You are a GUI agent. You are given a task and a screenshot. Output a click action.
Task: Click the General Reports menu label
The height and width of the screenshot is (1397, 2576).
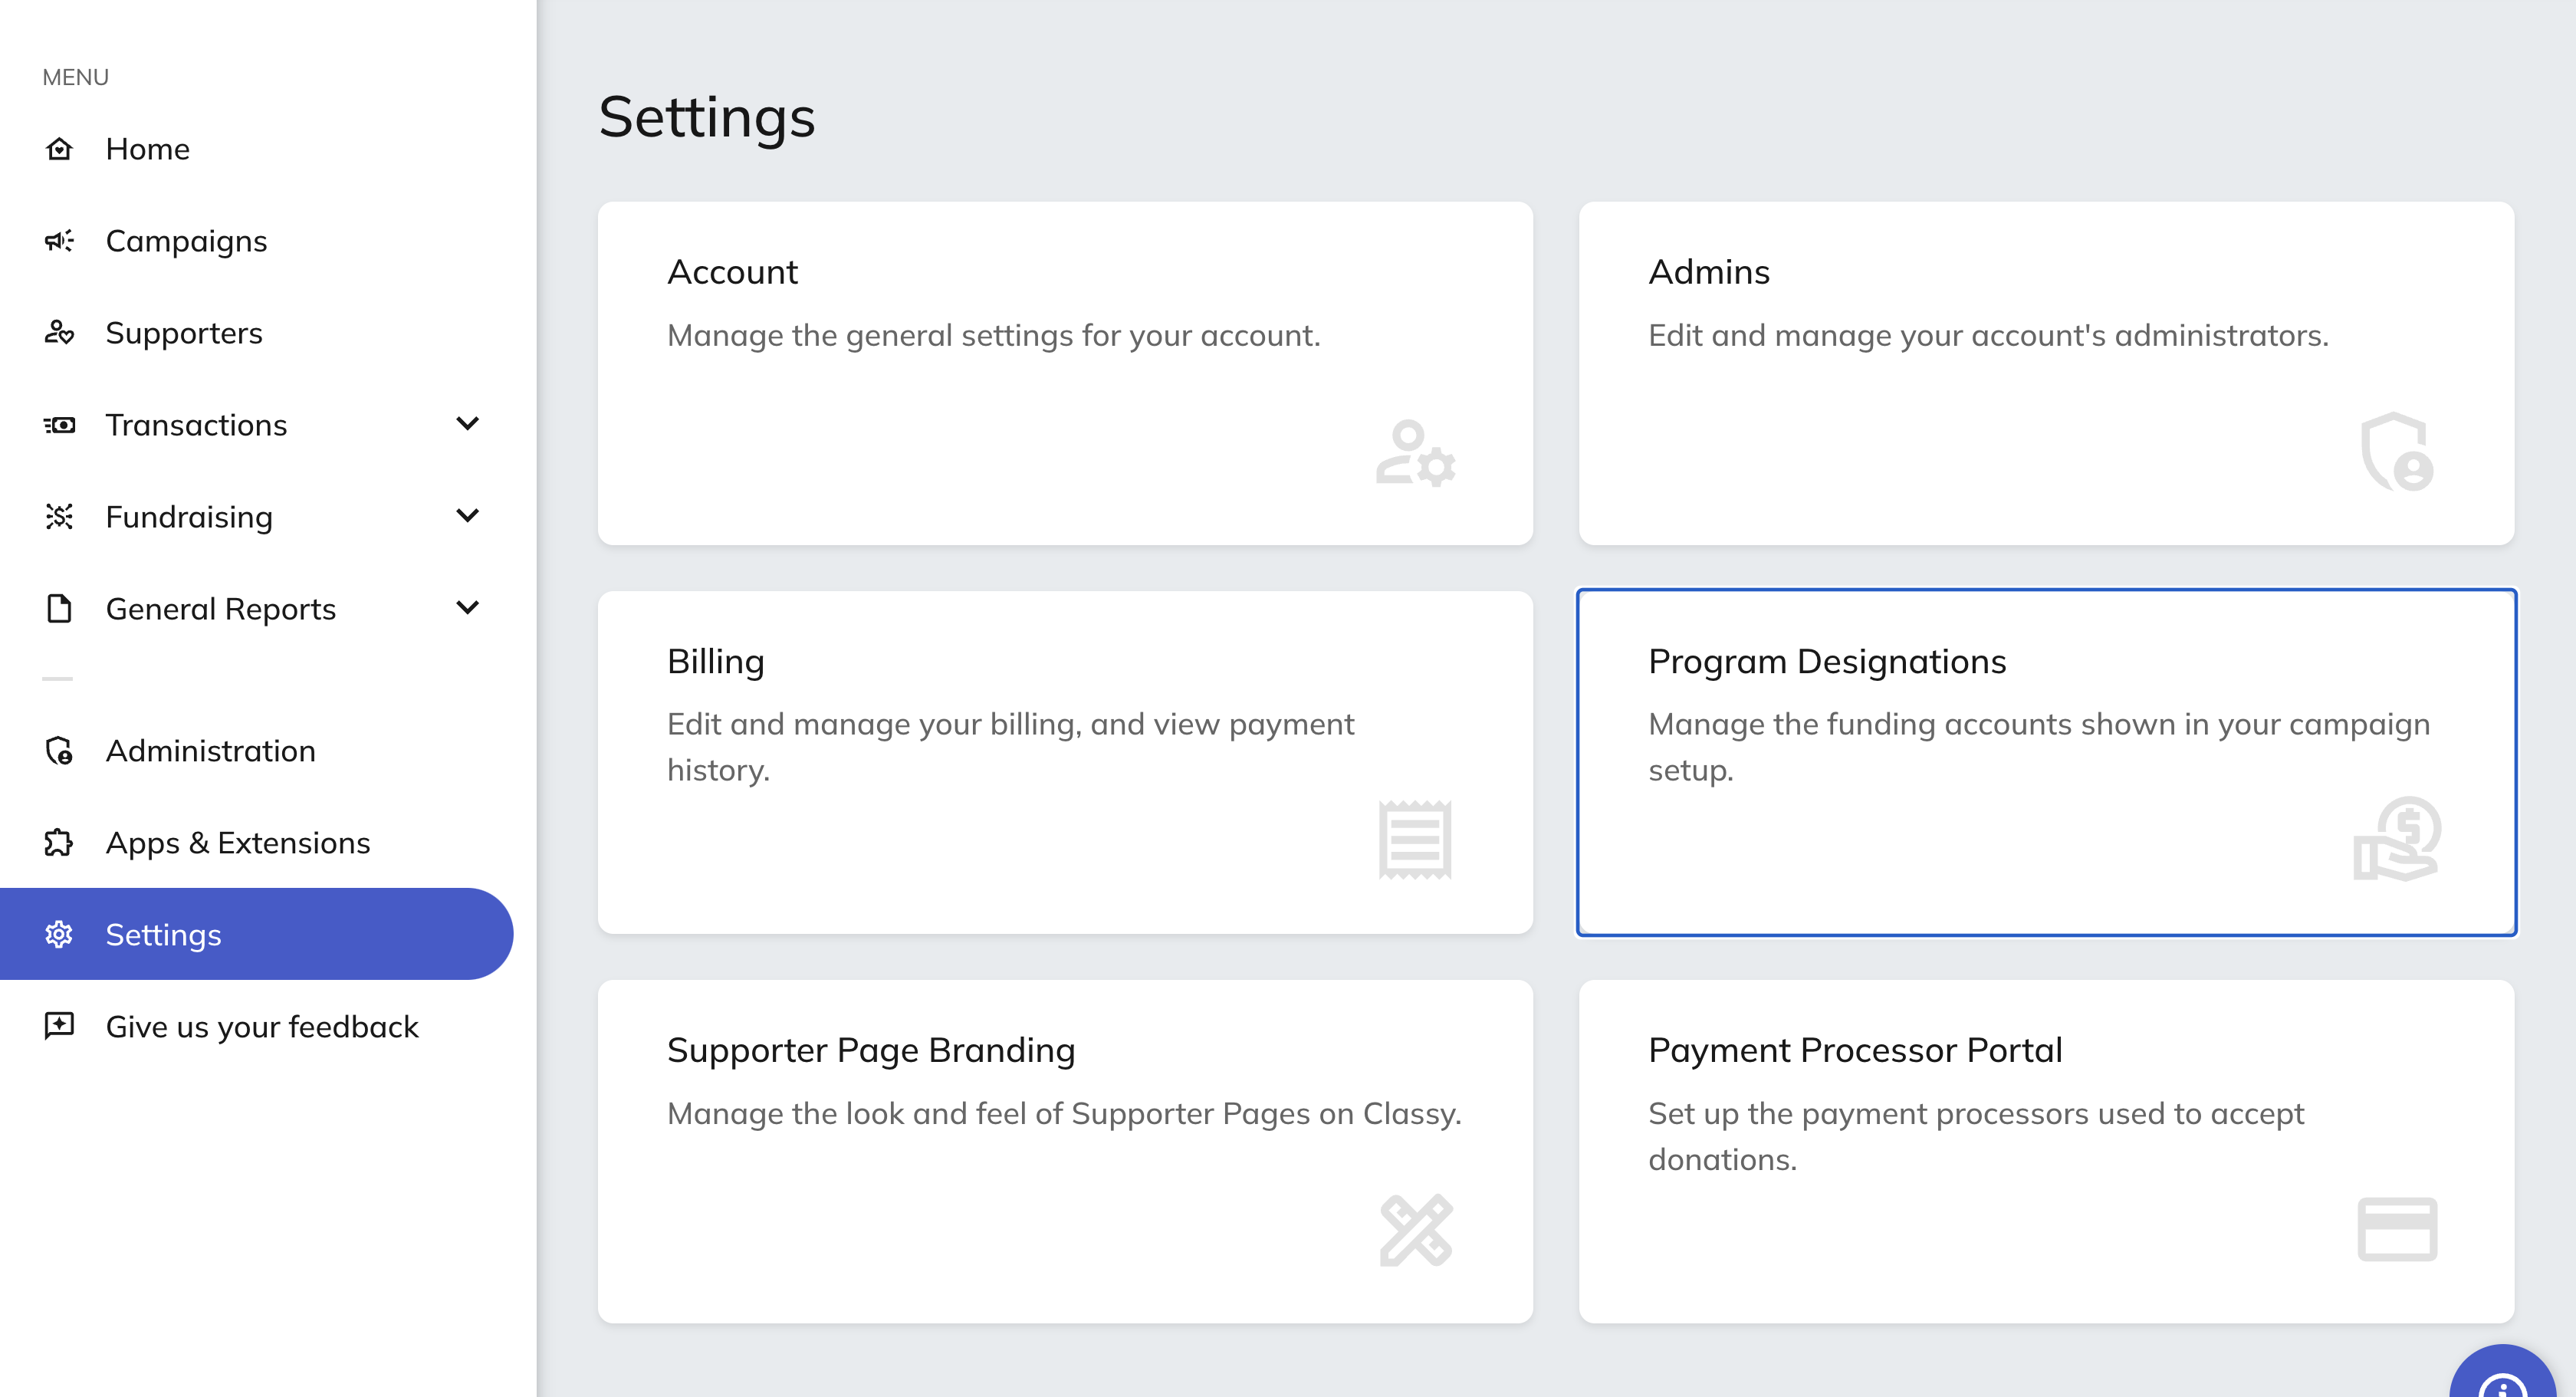click(x=221, y=610)
